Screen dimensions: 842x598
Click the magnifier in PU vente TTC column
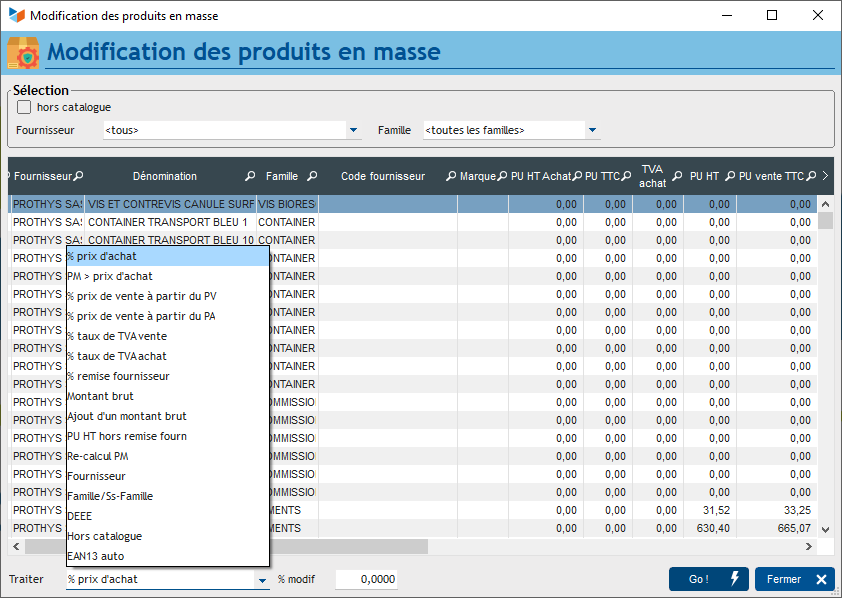tap(811, 176)
